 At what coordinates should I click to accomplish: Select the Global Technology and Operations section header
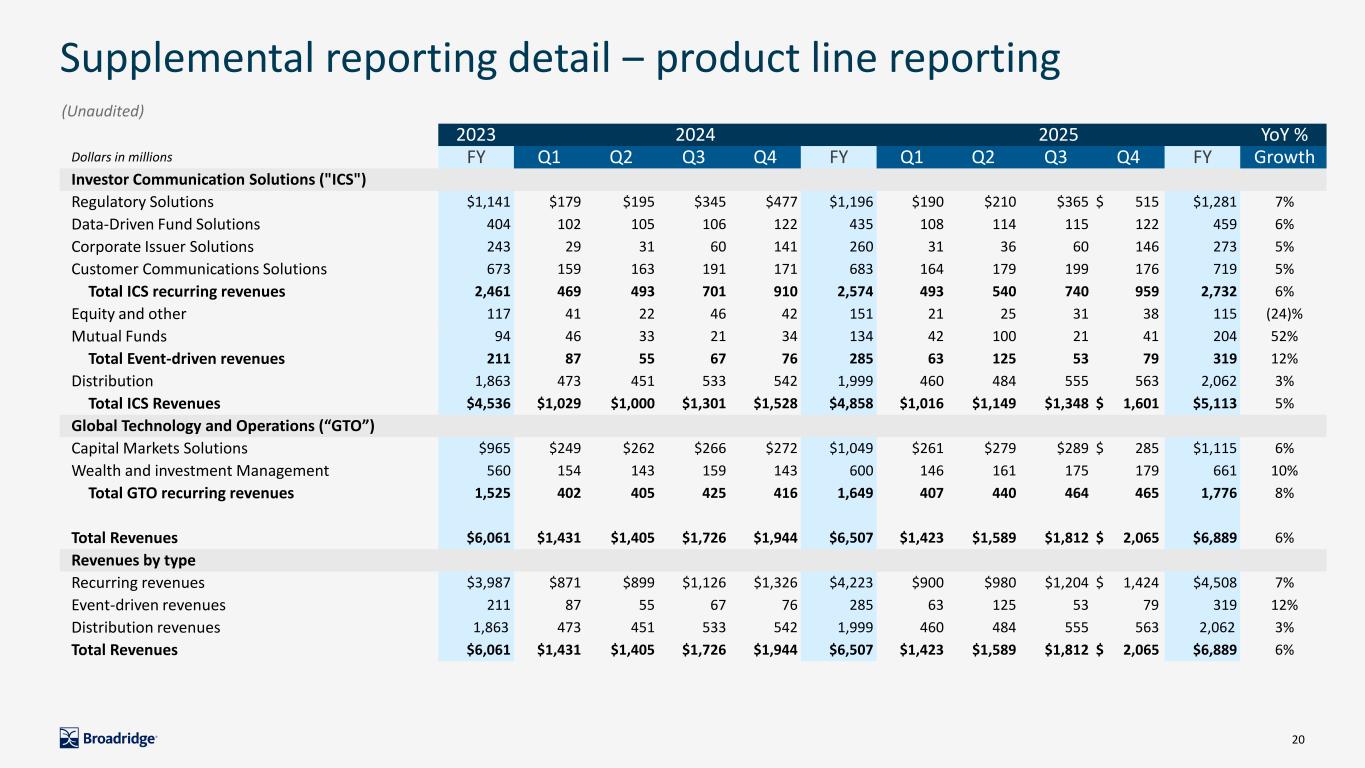(x=223, y=426)
